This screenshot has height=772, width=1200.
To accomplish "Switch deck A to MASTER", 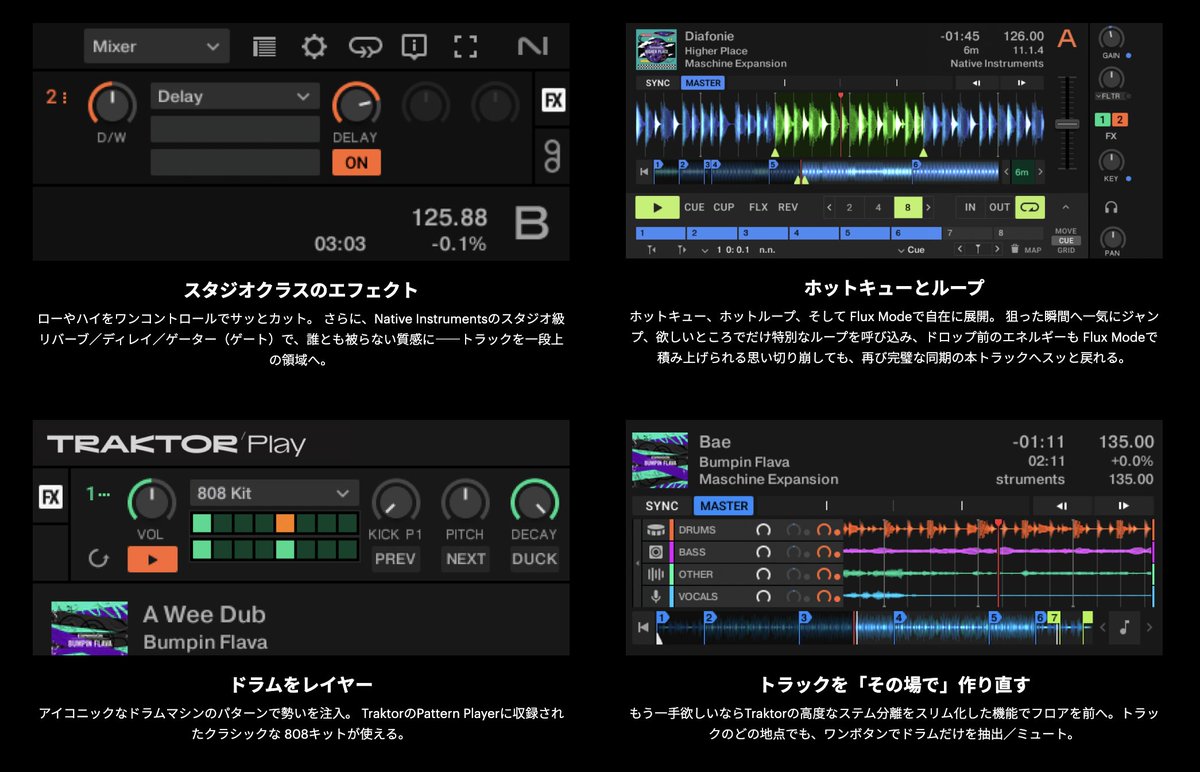I will click(701, 82).
